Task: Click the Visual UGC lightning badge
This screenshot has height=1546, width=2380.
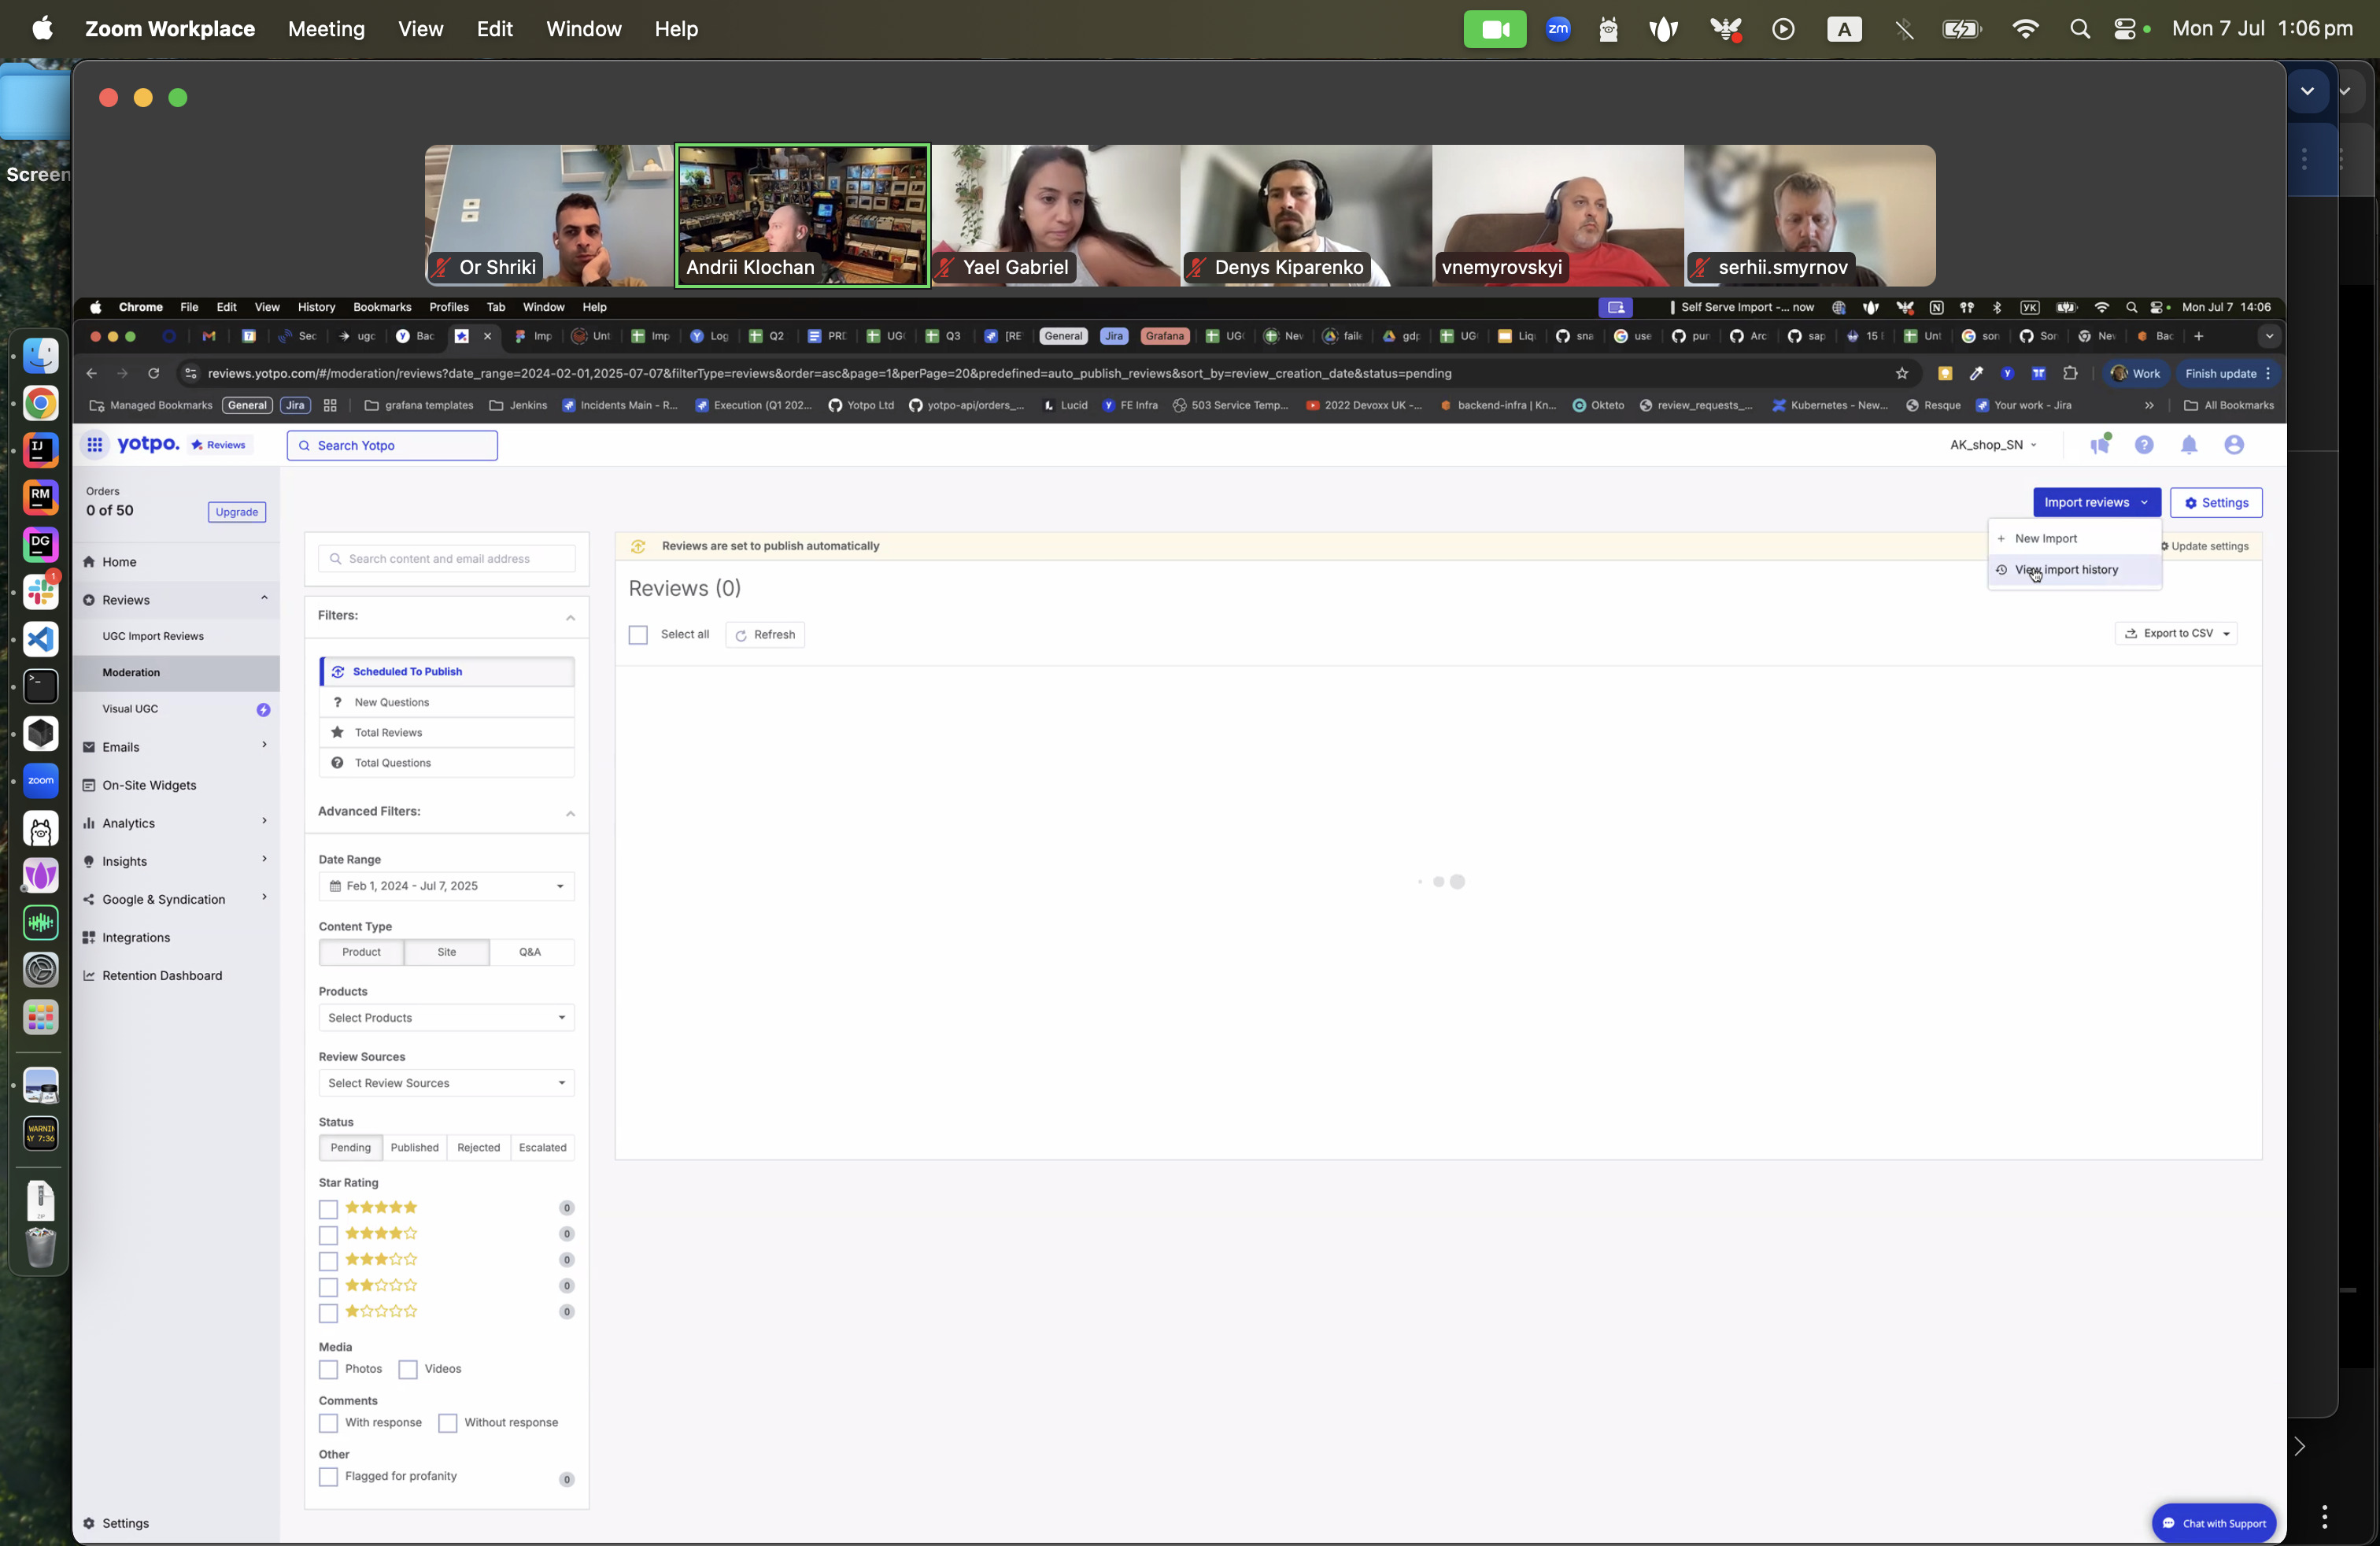Action: click(x=263, y=709)
